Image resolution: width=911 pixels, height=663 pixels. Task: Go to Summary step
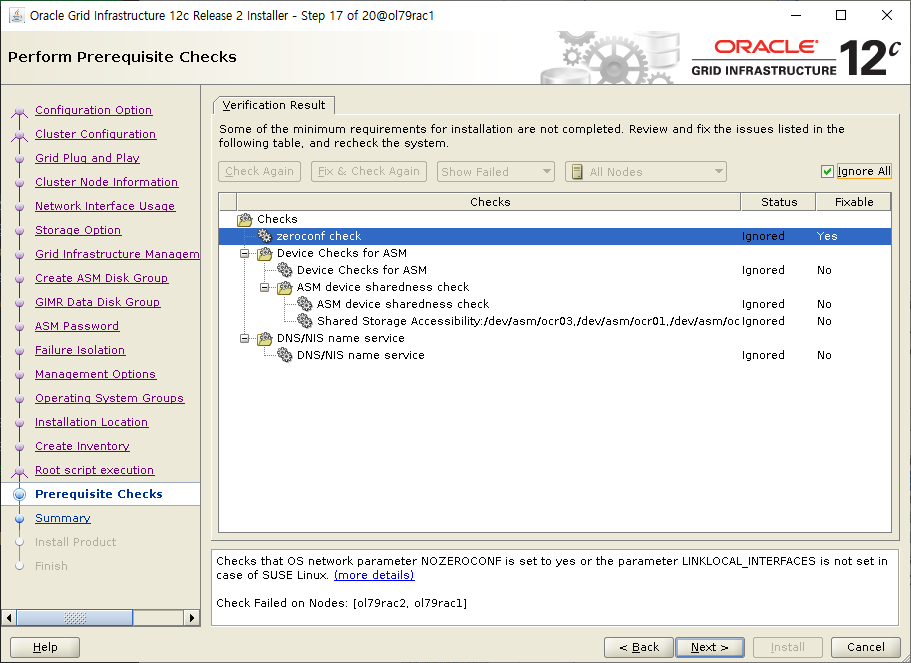63,518
